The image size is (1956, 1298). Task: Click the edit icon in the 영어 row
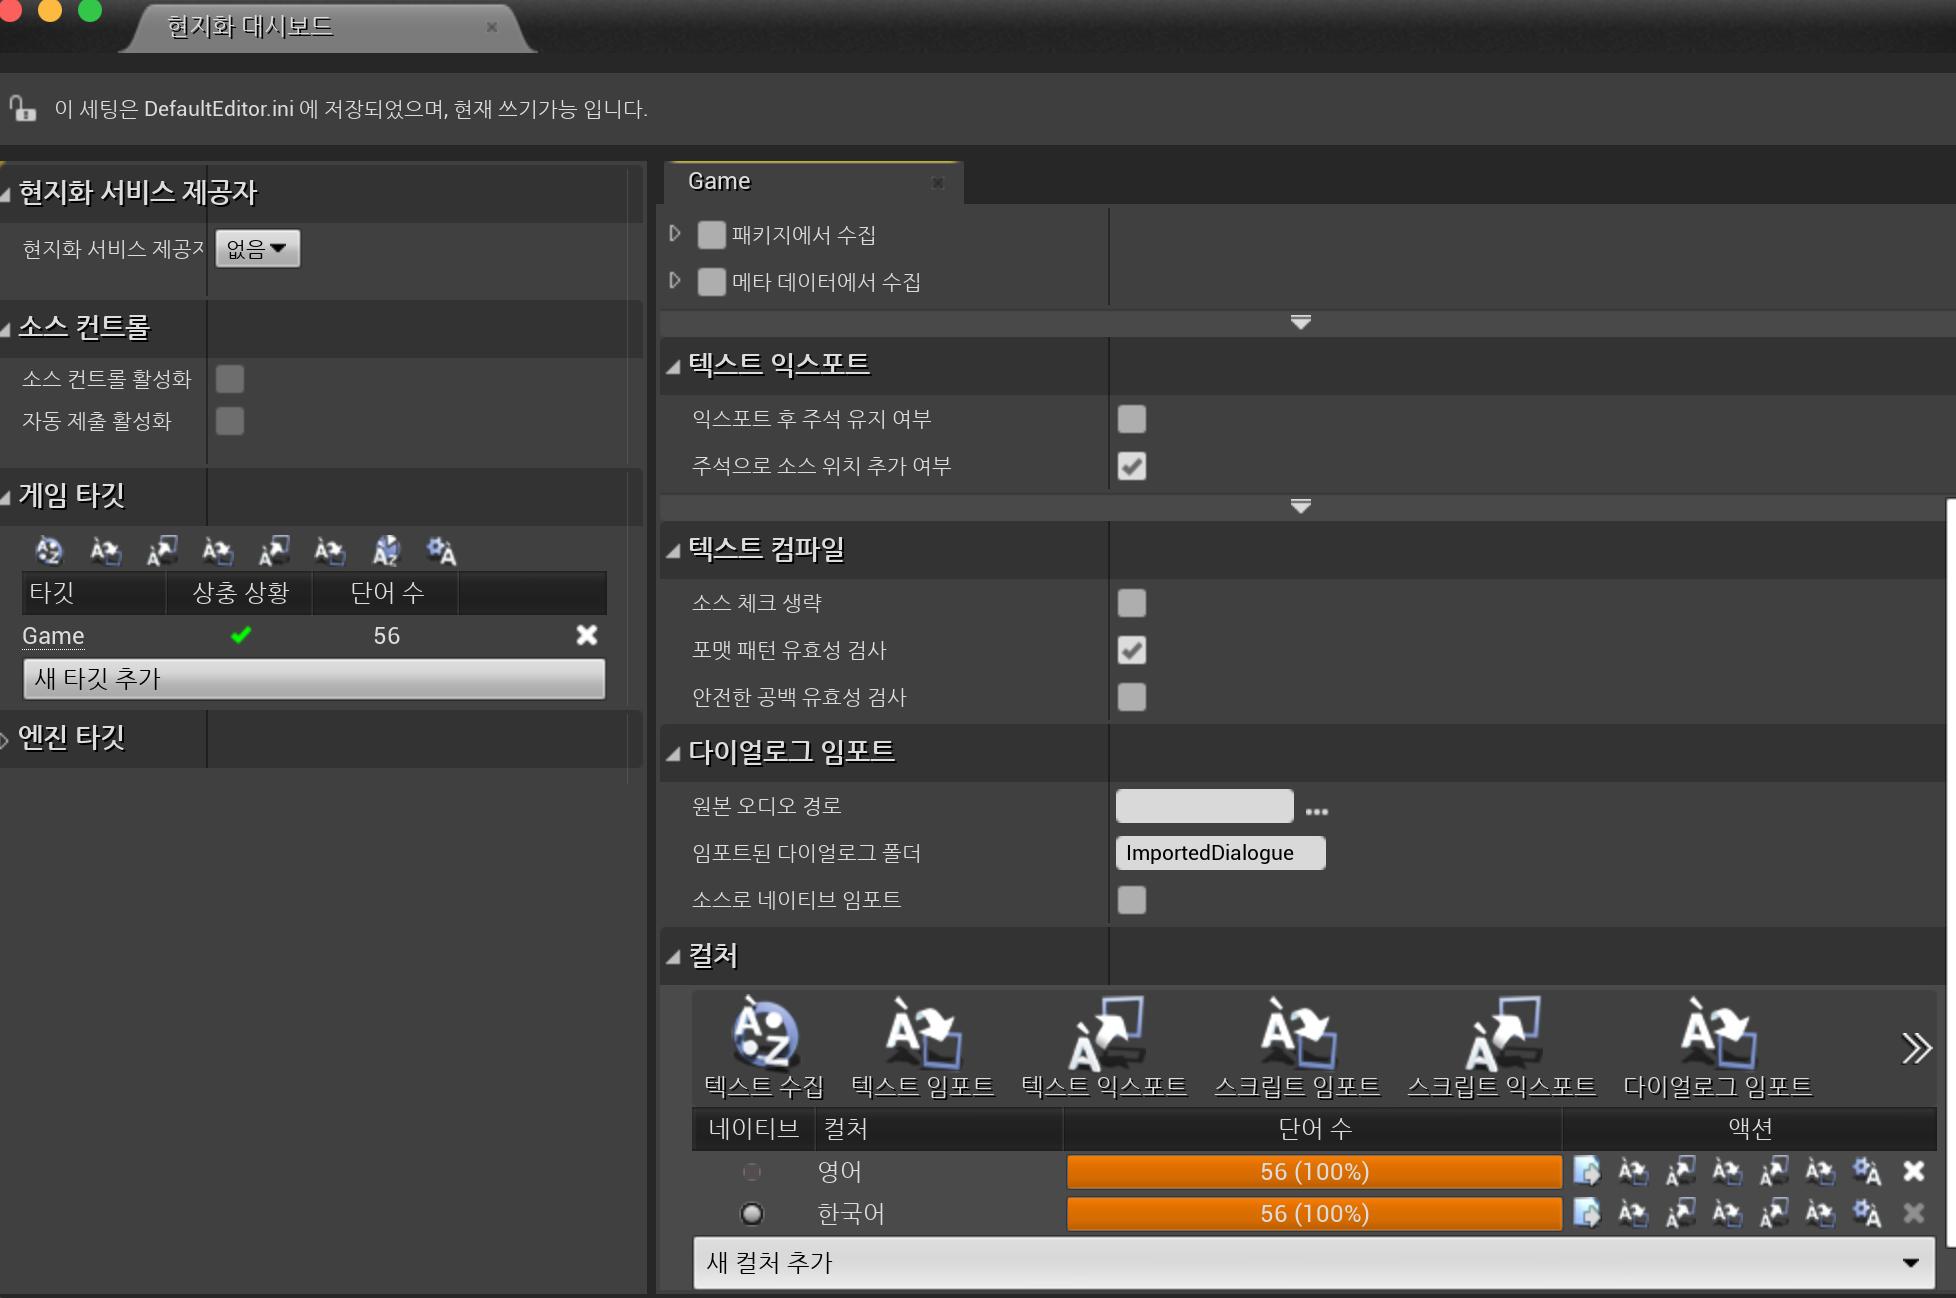tap(1587, 1171)
